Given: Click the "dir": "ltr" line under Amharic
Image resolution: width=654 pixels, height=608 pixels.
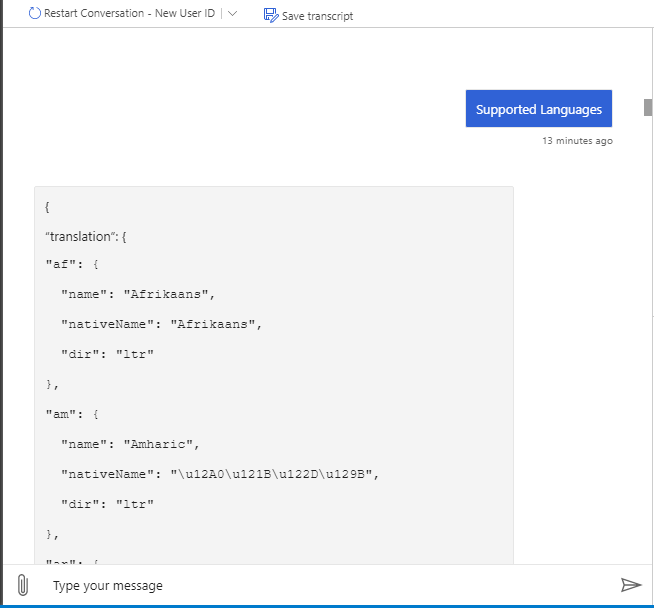Looking at the screenshot, I should (x=107, y=505).
